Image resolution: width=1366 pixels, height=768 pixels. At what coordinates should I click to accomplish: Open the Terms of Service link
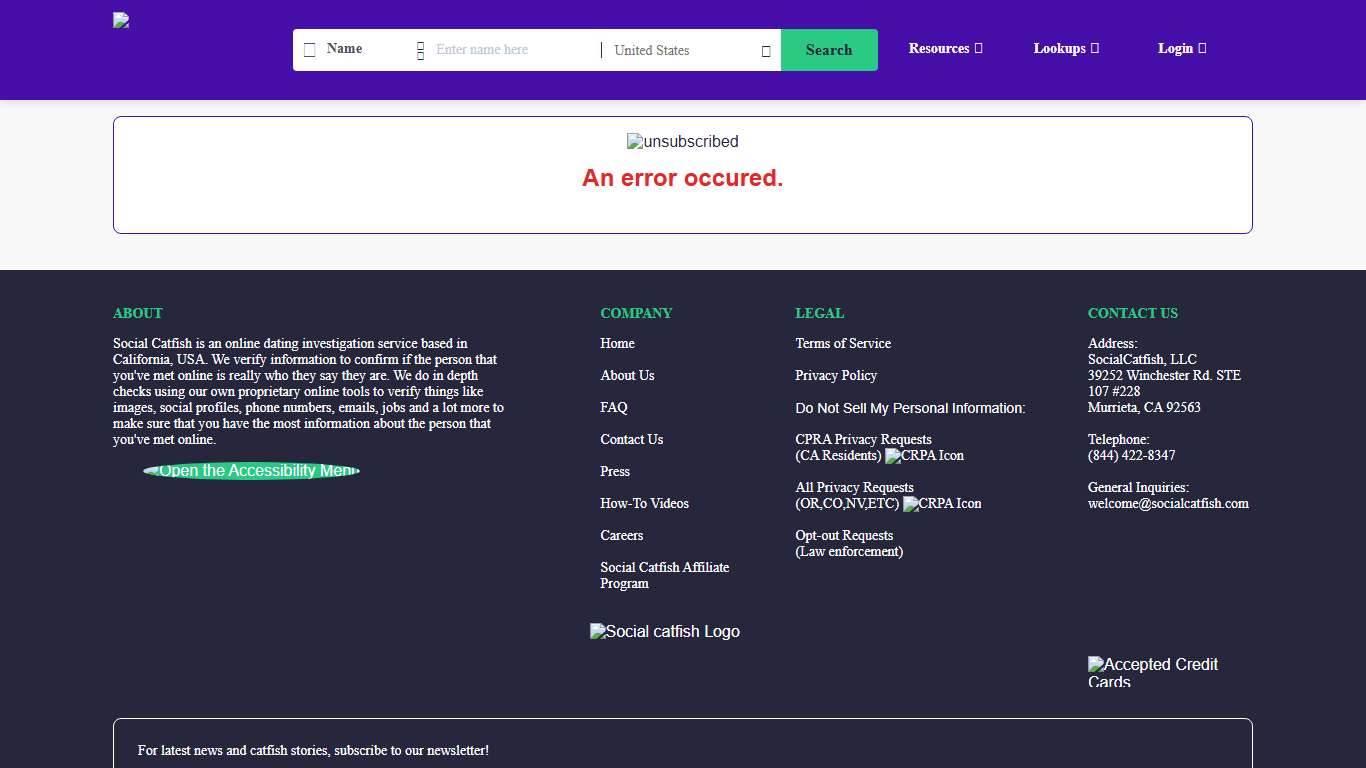[x=843, y=343]
